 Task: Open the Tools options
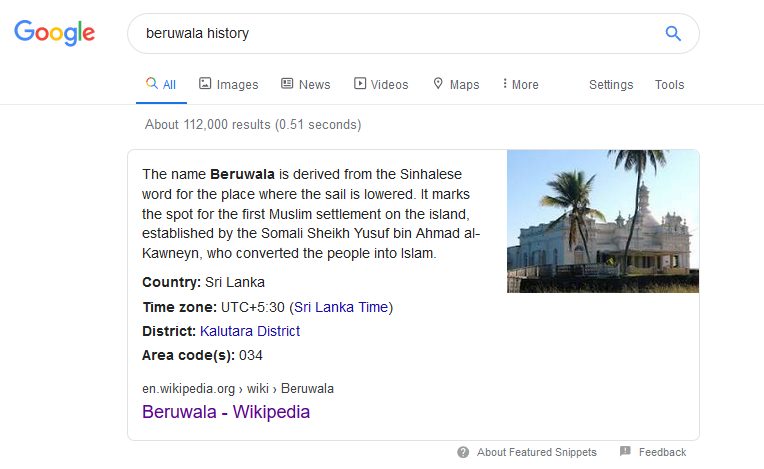coord(669,85)
